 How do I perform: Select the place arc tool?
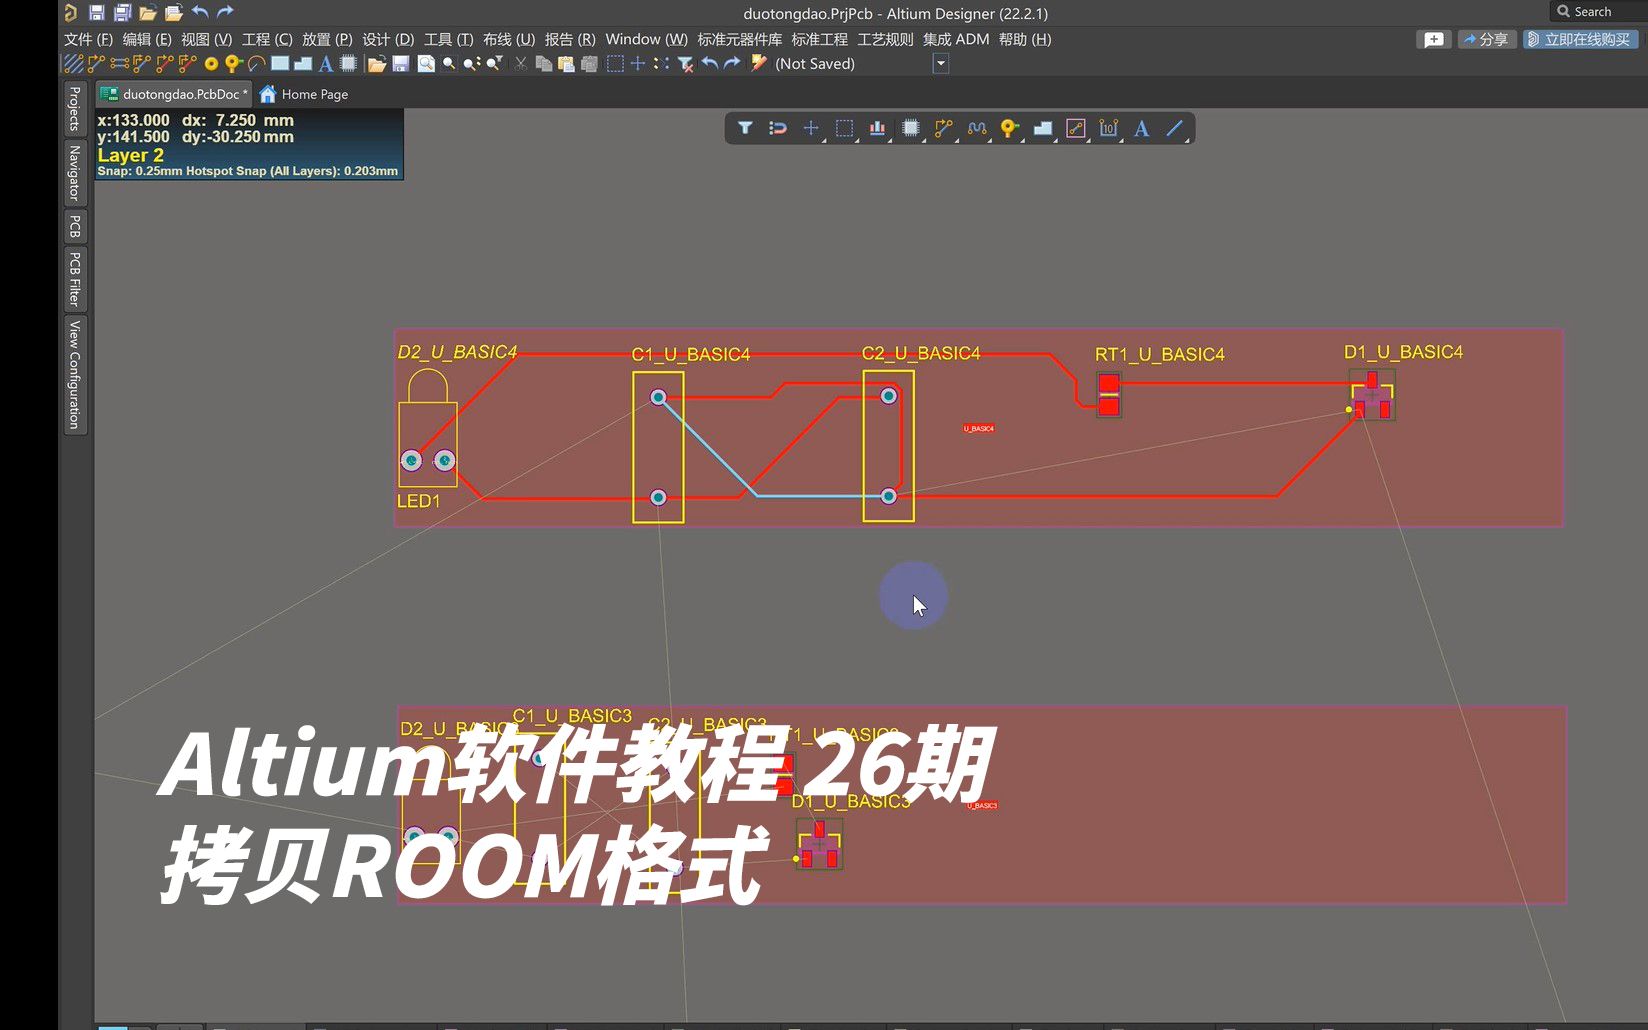pos(257,63)
